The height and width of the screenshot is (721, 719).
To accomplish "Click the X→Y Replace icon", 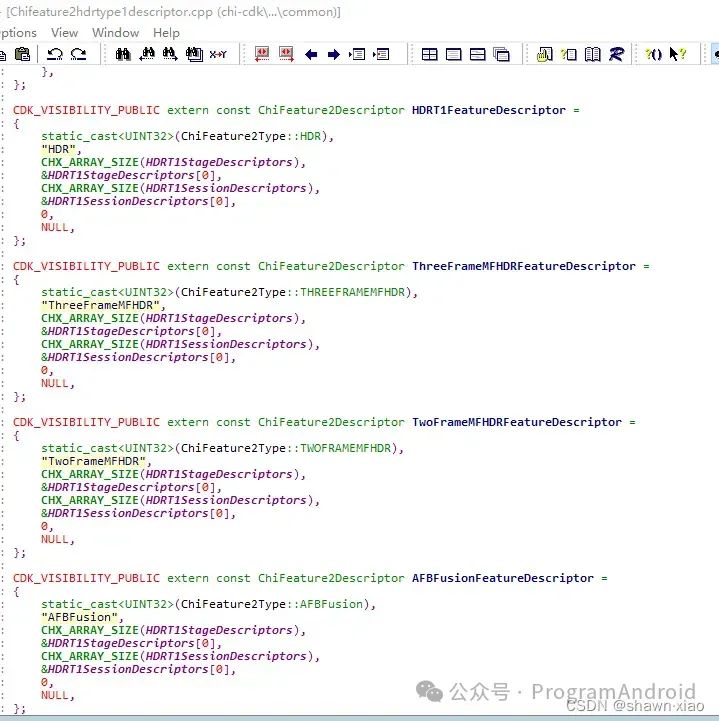I will 218,54.
